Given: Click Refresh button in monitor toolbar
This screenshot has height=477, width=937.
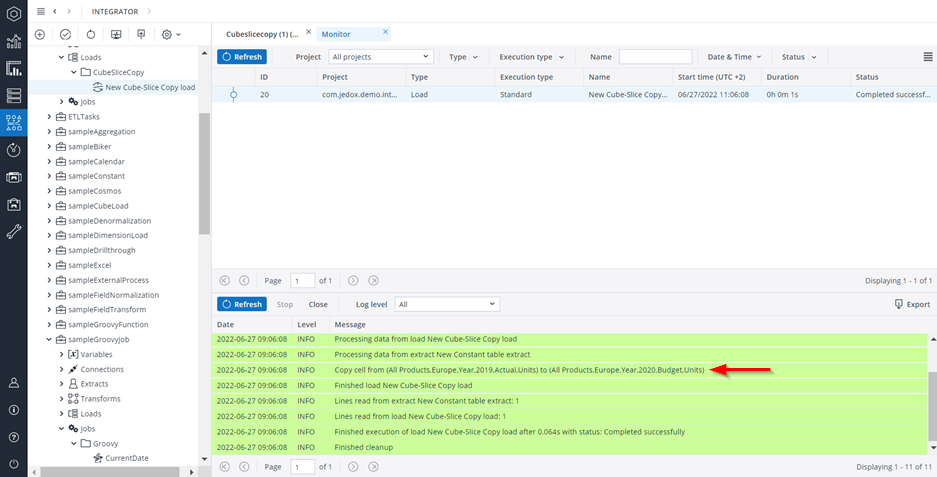Looking at the screenshot, I should (x=242, y=57).
